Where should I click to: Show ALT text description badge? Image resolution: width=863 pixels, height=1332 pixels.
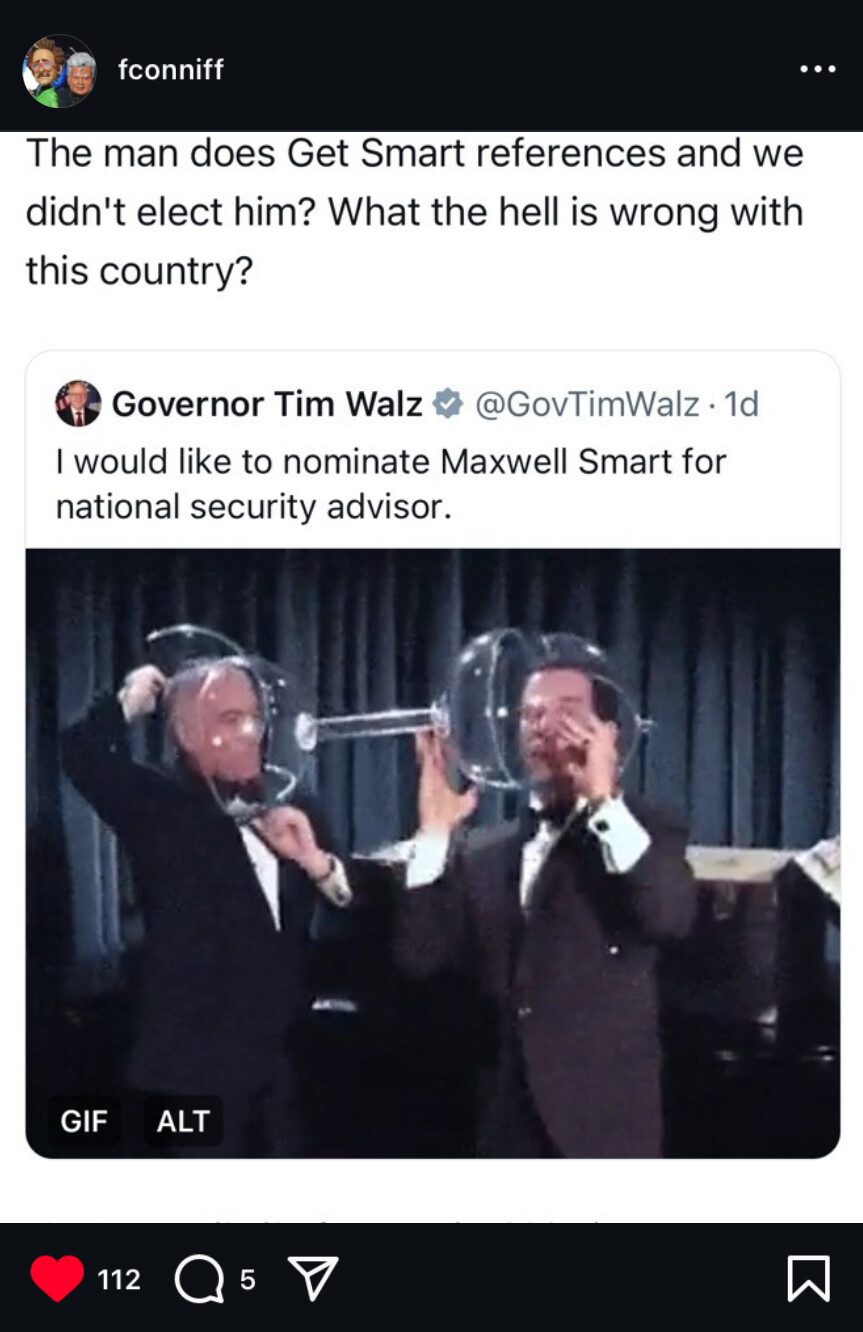coord(183,1121)
